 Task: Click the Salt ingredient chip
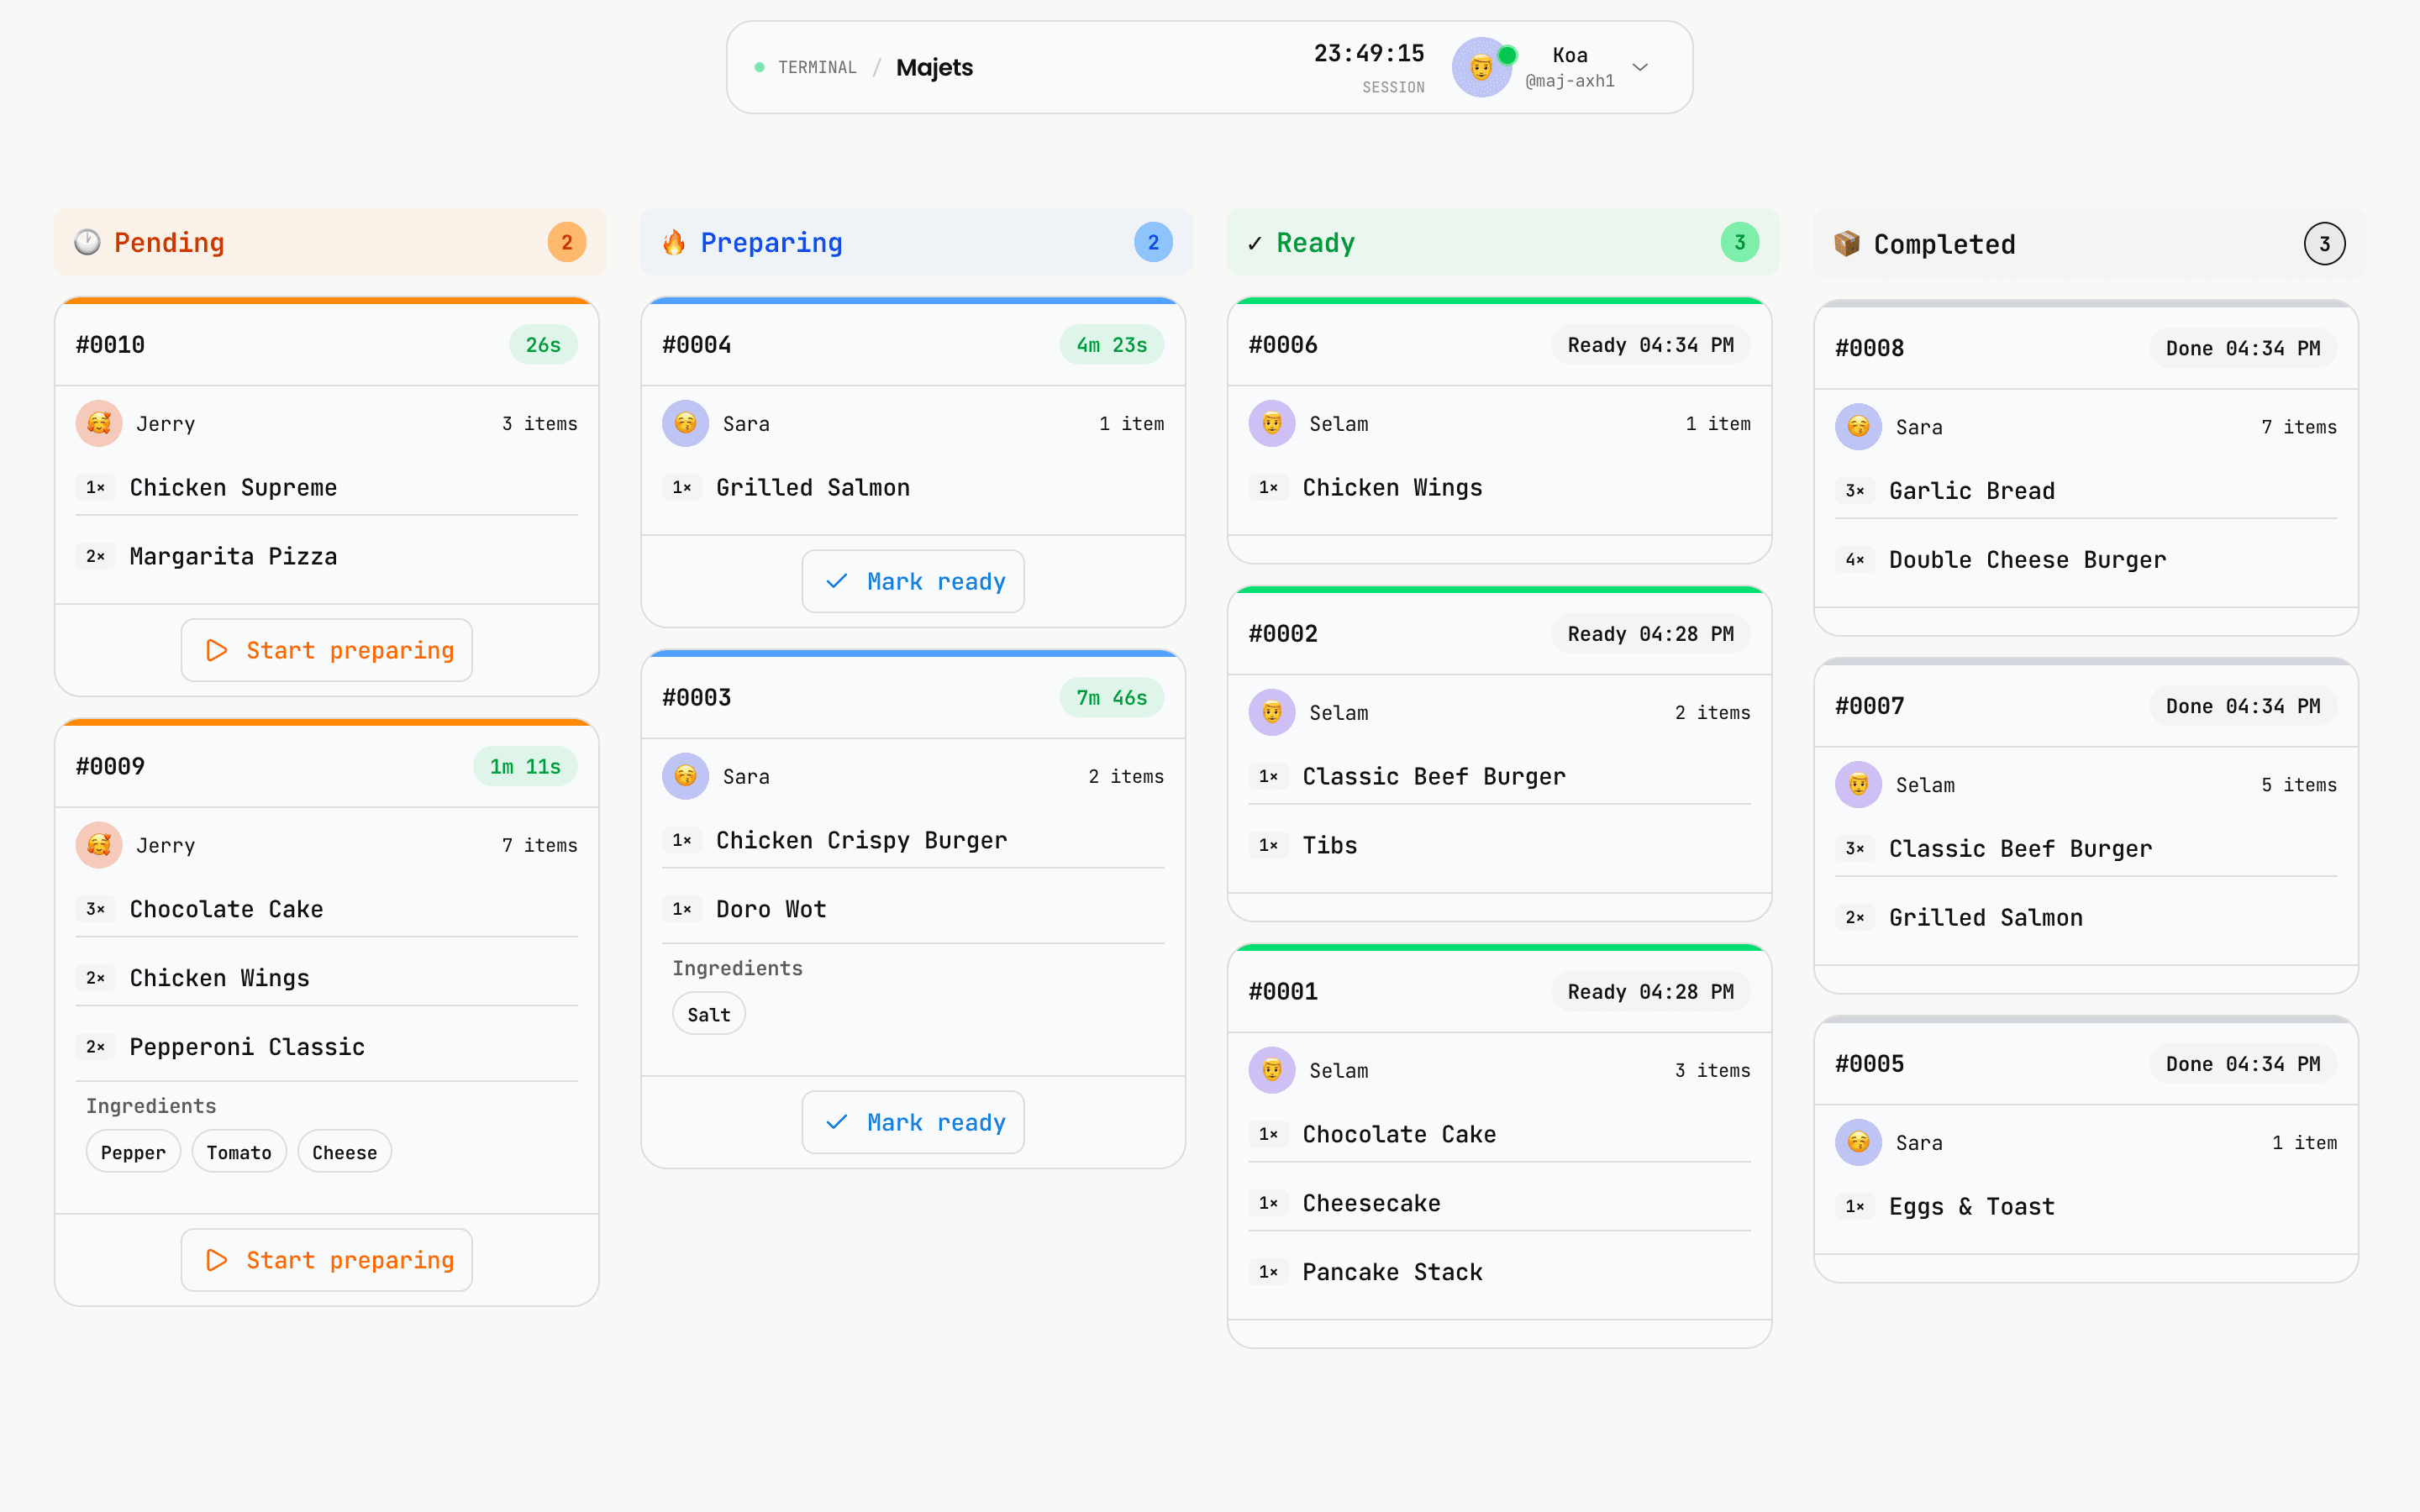709,1014
